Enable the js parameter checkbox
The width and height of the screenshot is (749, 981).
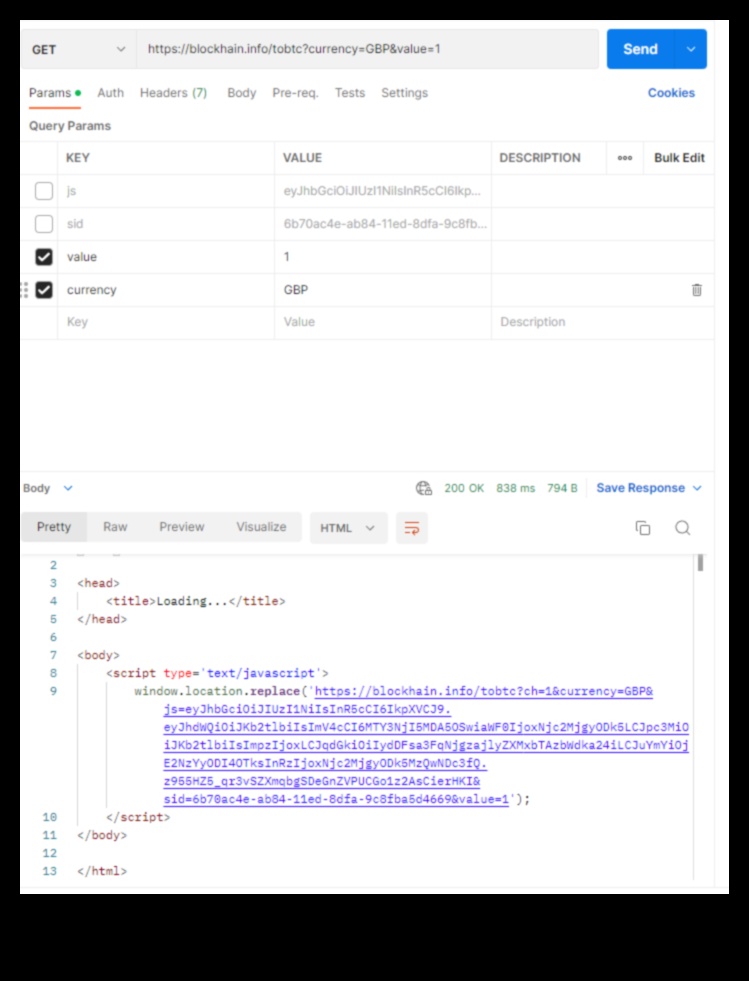pos(44,191)
